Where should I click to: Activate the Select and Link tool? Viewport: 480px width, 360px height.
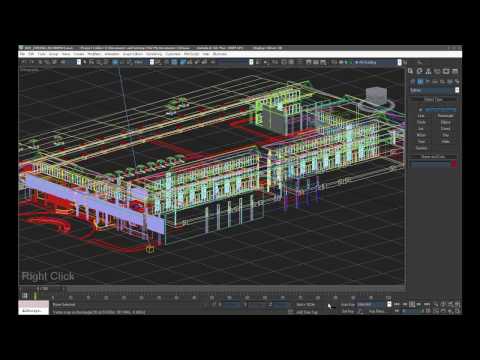[40, 62]
